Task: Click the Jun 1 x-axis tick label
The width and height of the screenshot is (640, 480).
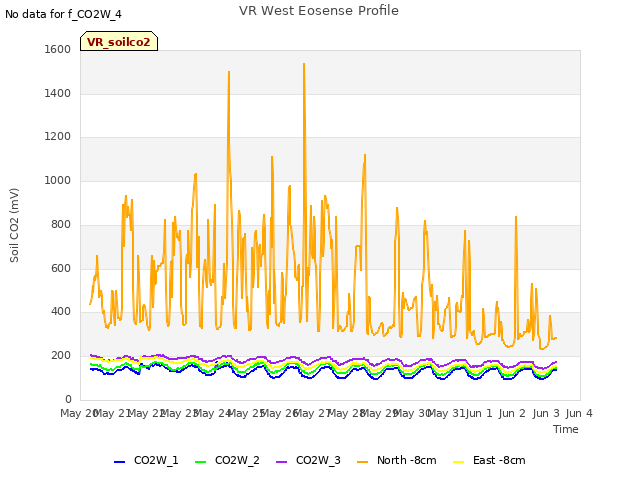Action: (x=479, y=413)
